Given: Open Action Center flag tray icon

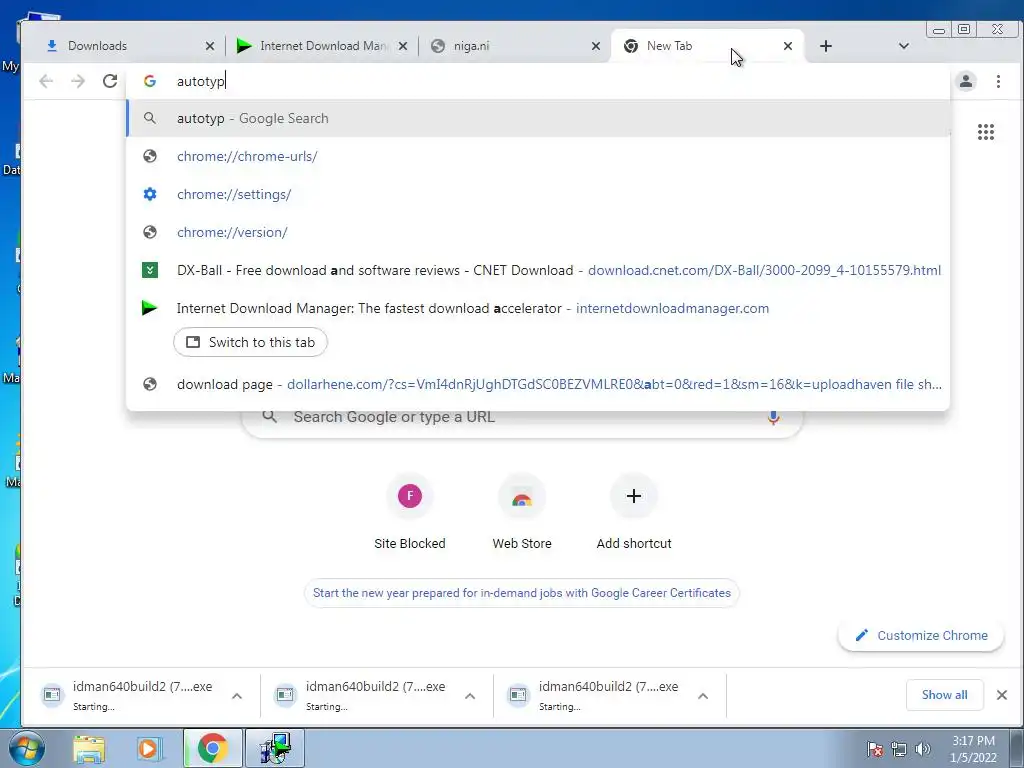Looking at the screenshot, I should click(874, 749).
